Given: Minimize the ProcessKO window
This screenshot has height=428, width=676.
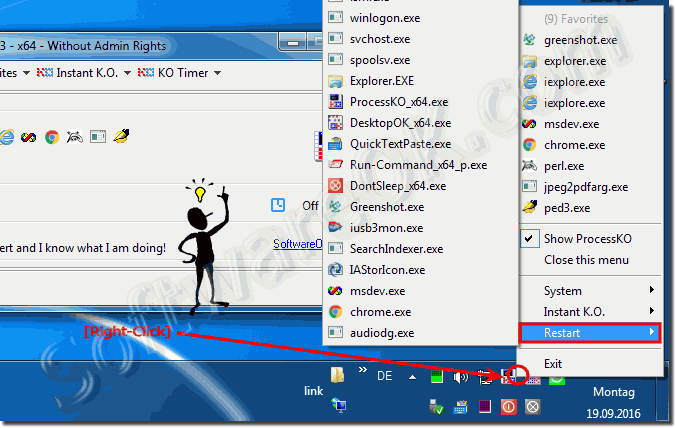Looking at the screenshot, I should 293,43.
